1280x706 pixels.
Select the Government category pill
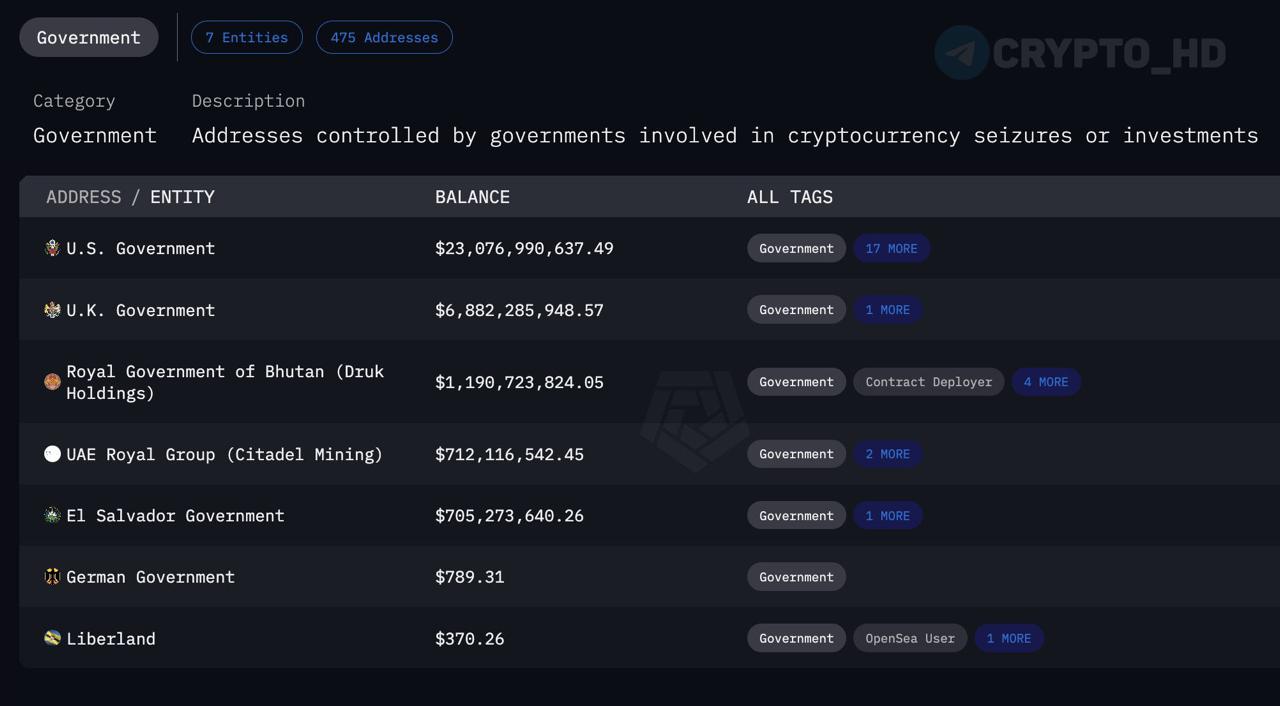click(x=89, y=38)
